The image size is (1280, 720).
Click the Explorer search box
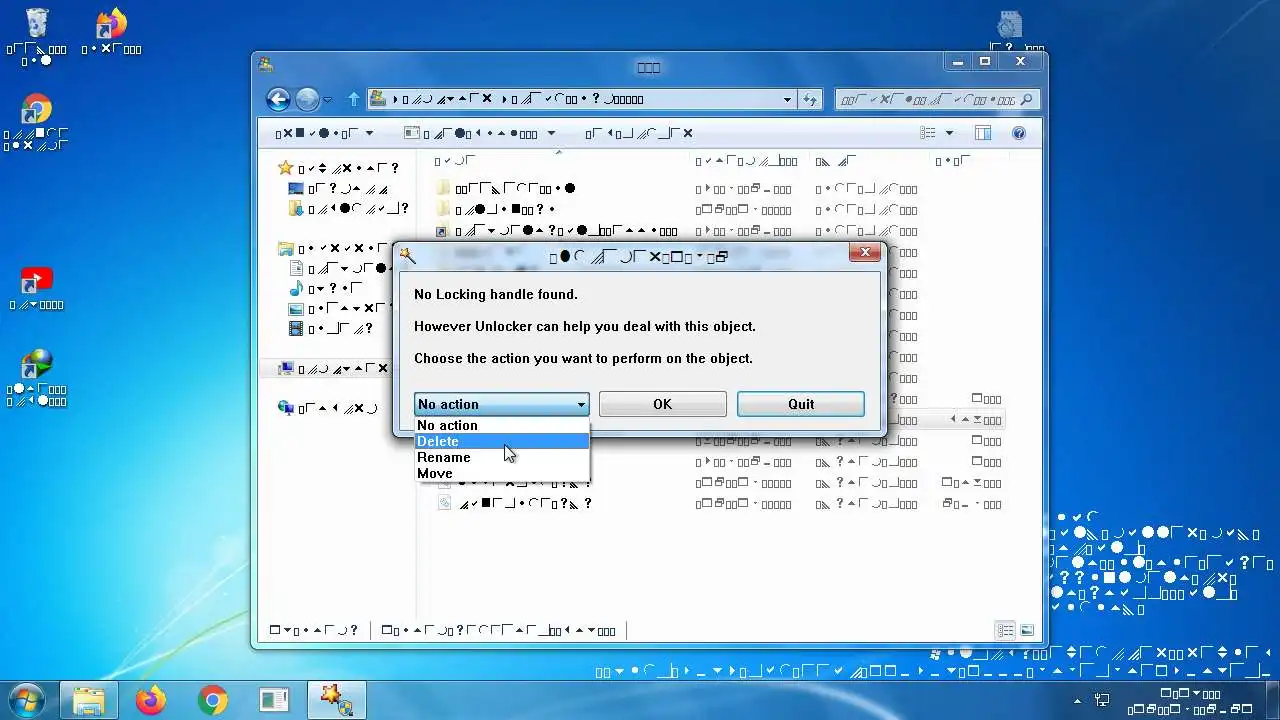(x=937, y=99)
